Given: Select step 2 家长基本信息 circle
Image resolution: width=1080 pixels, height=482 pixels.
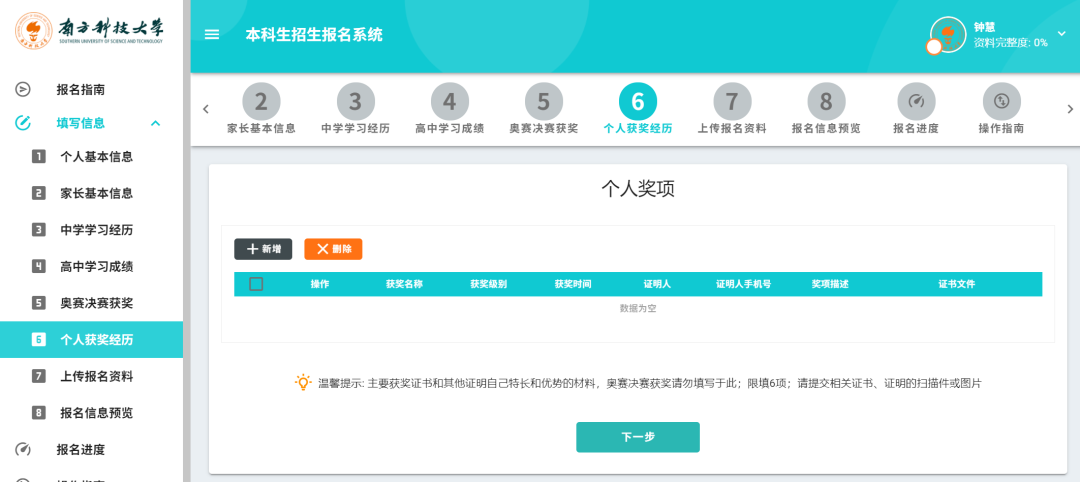Looking at the screenshot, I should [x=261, y=102].
